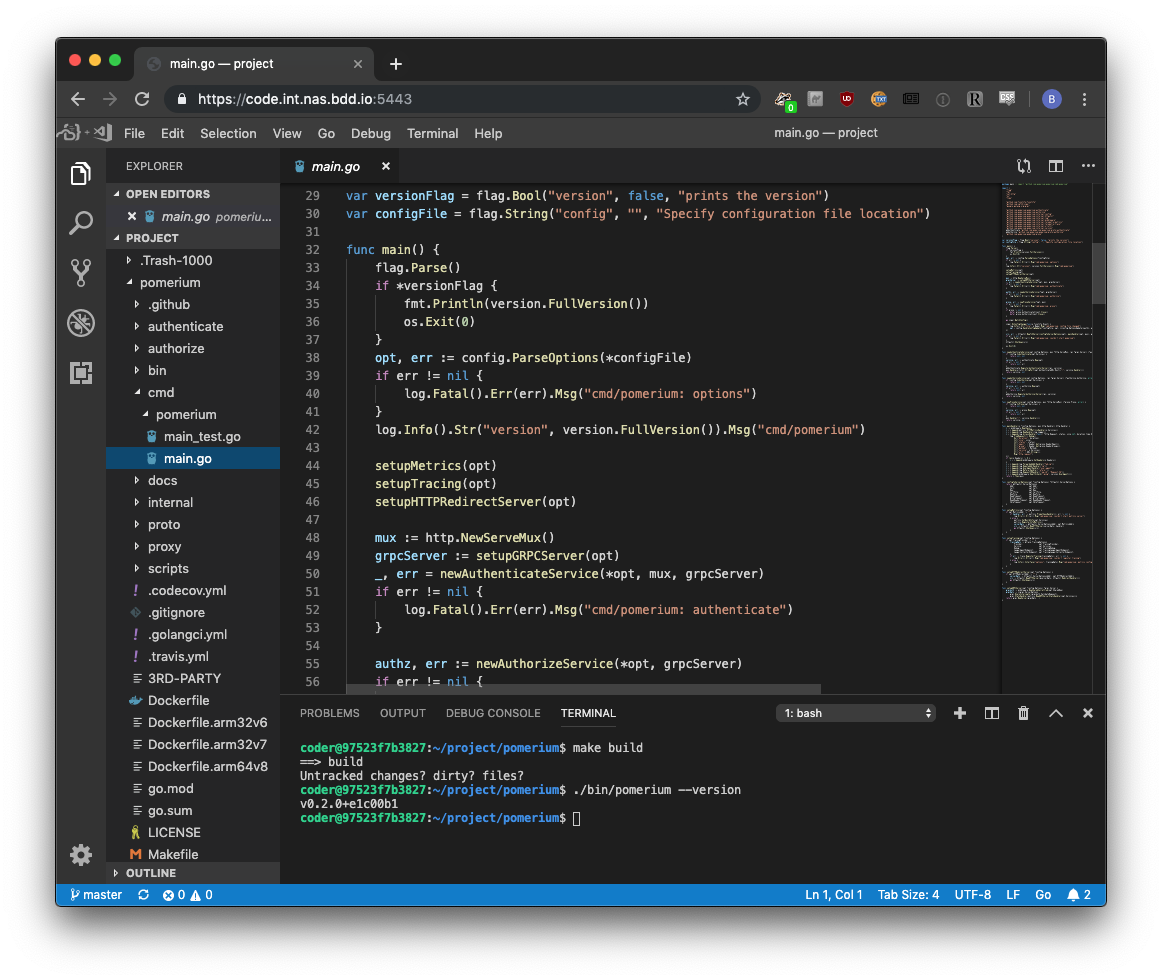Add a new terminal with plus icon

(x=960, y=713)
